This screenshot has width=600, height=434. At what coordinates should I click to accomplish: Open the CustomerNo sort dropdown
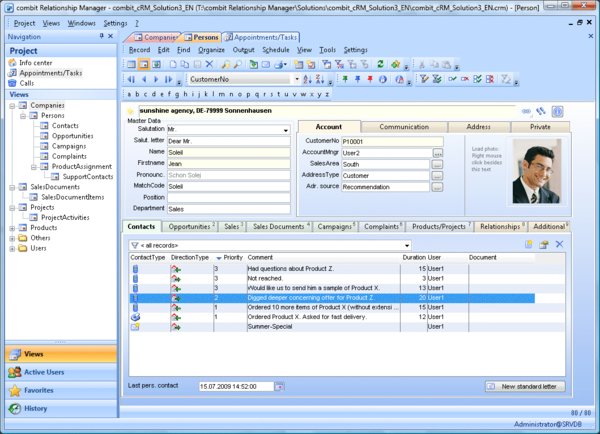[297, 79]
